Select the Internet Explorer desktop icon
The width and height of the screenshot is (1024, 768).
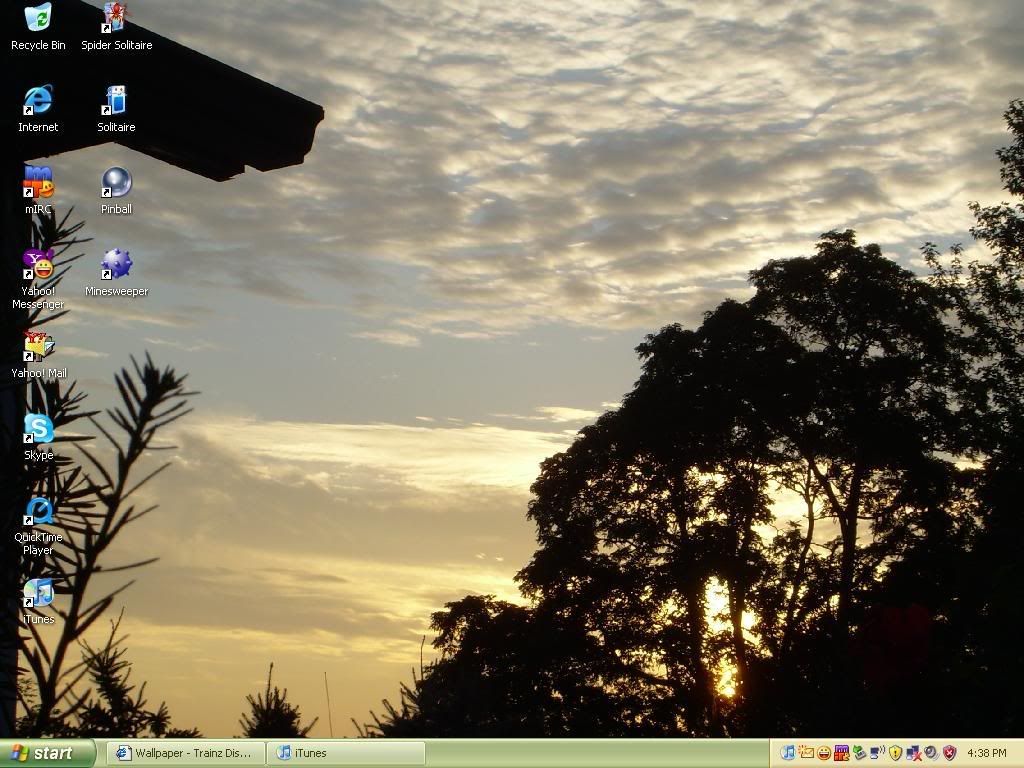pyautogui.click(x=38, y=108)
